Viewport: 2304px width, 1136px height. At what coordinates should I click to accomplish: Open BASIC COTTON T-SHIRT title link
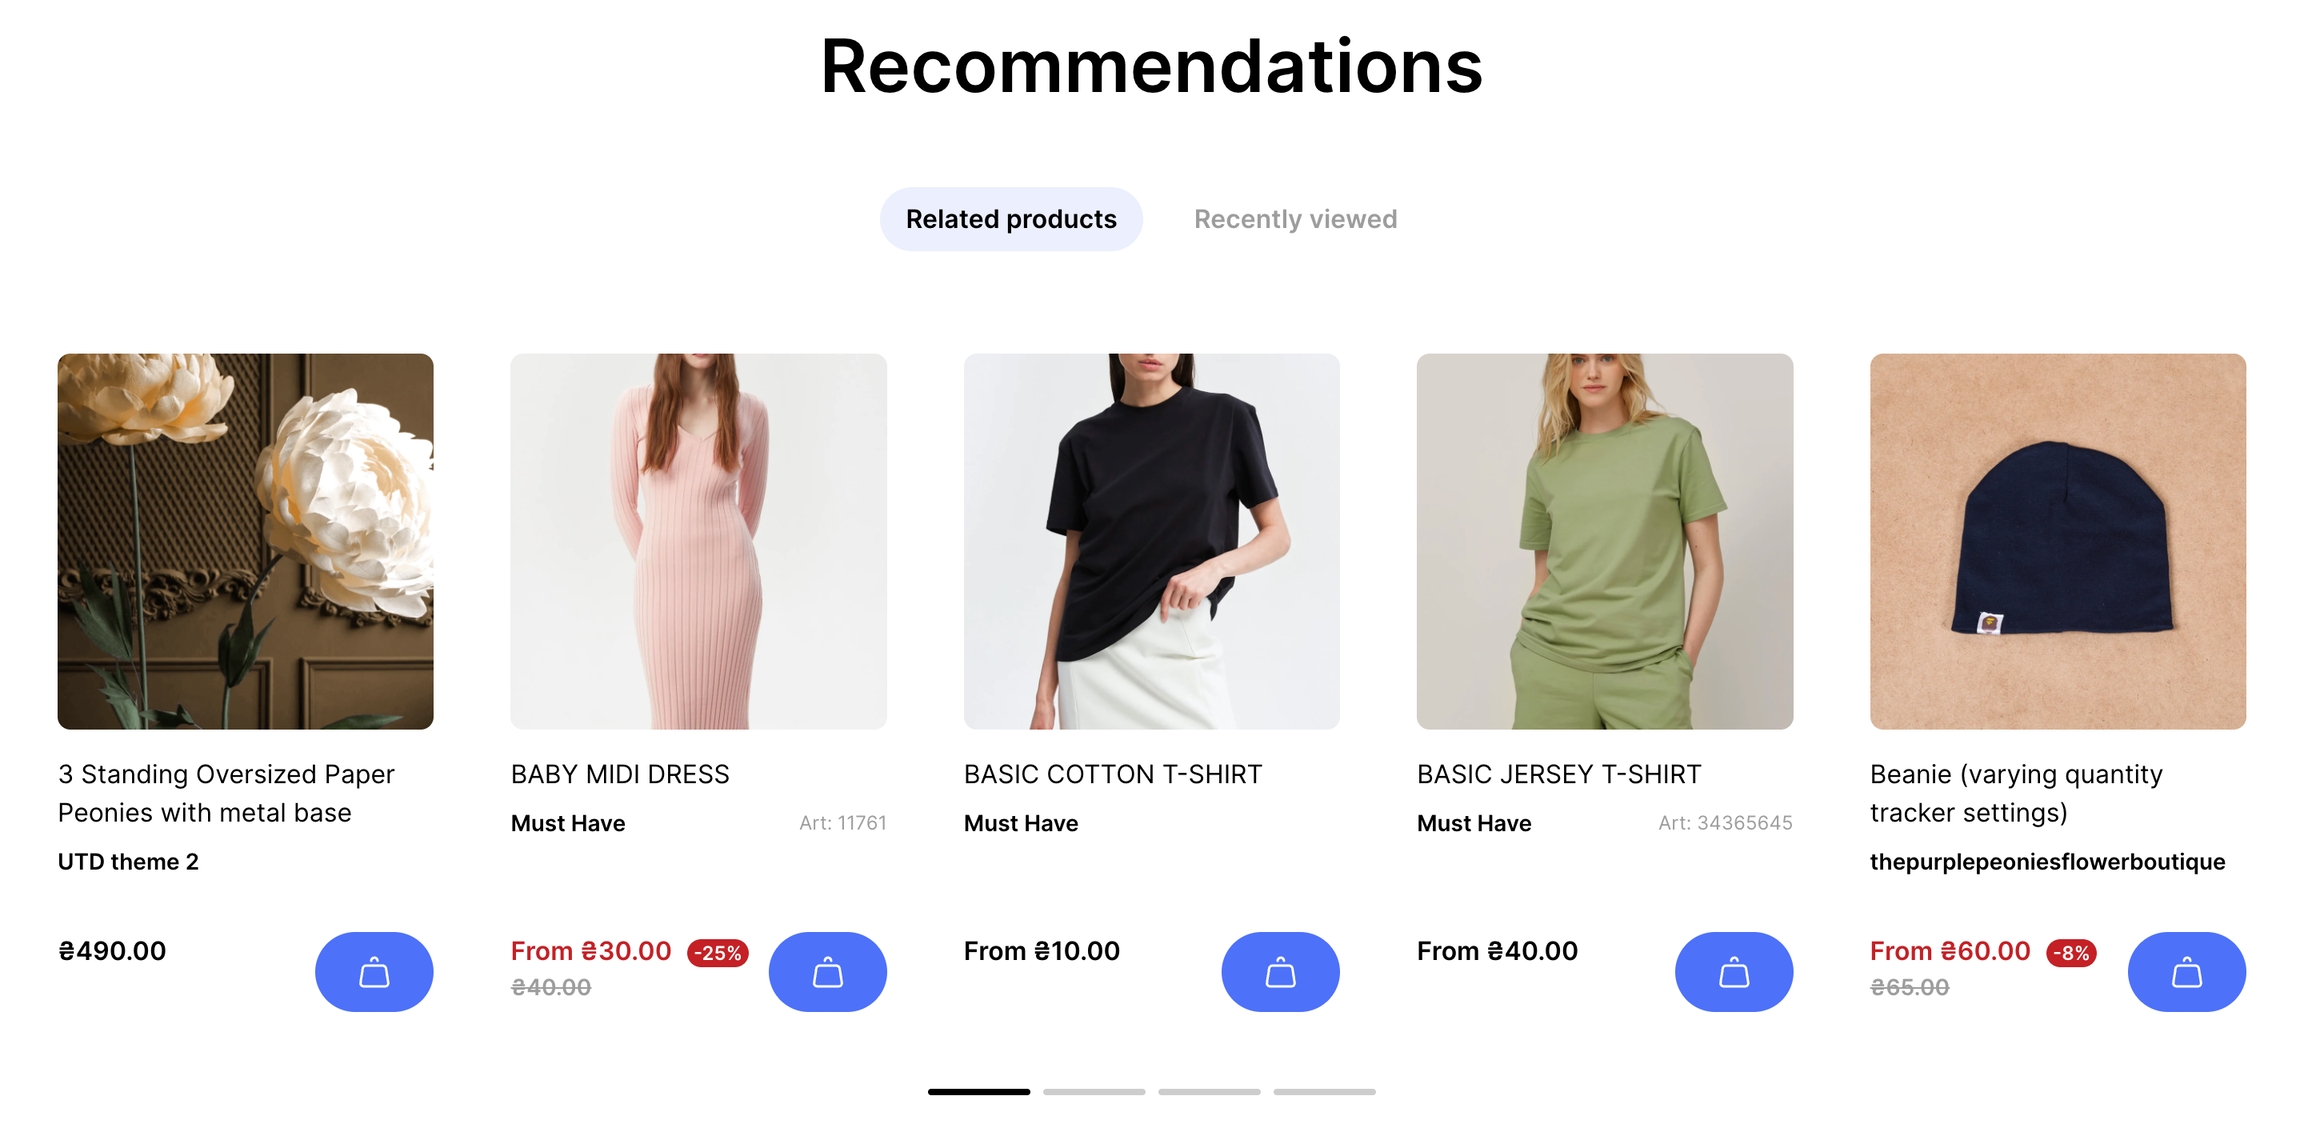click(x=1112, y=774)
